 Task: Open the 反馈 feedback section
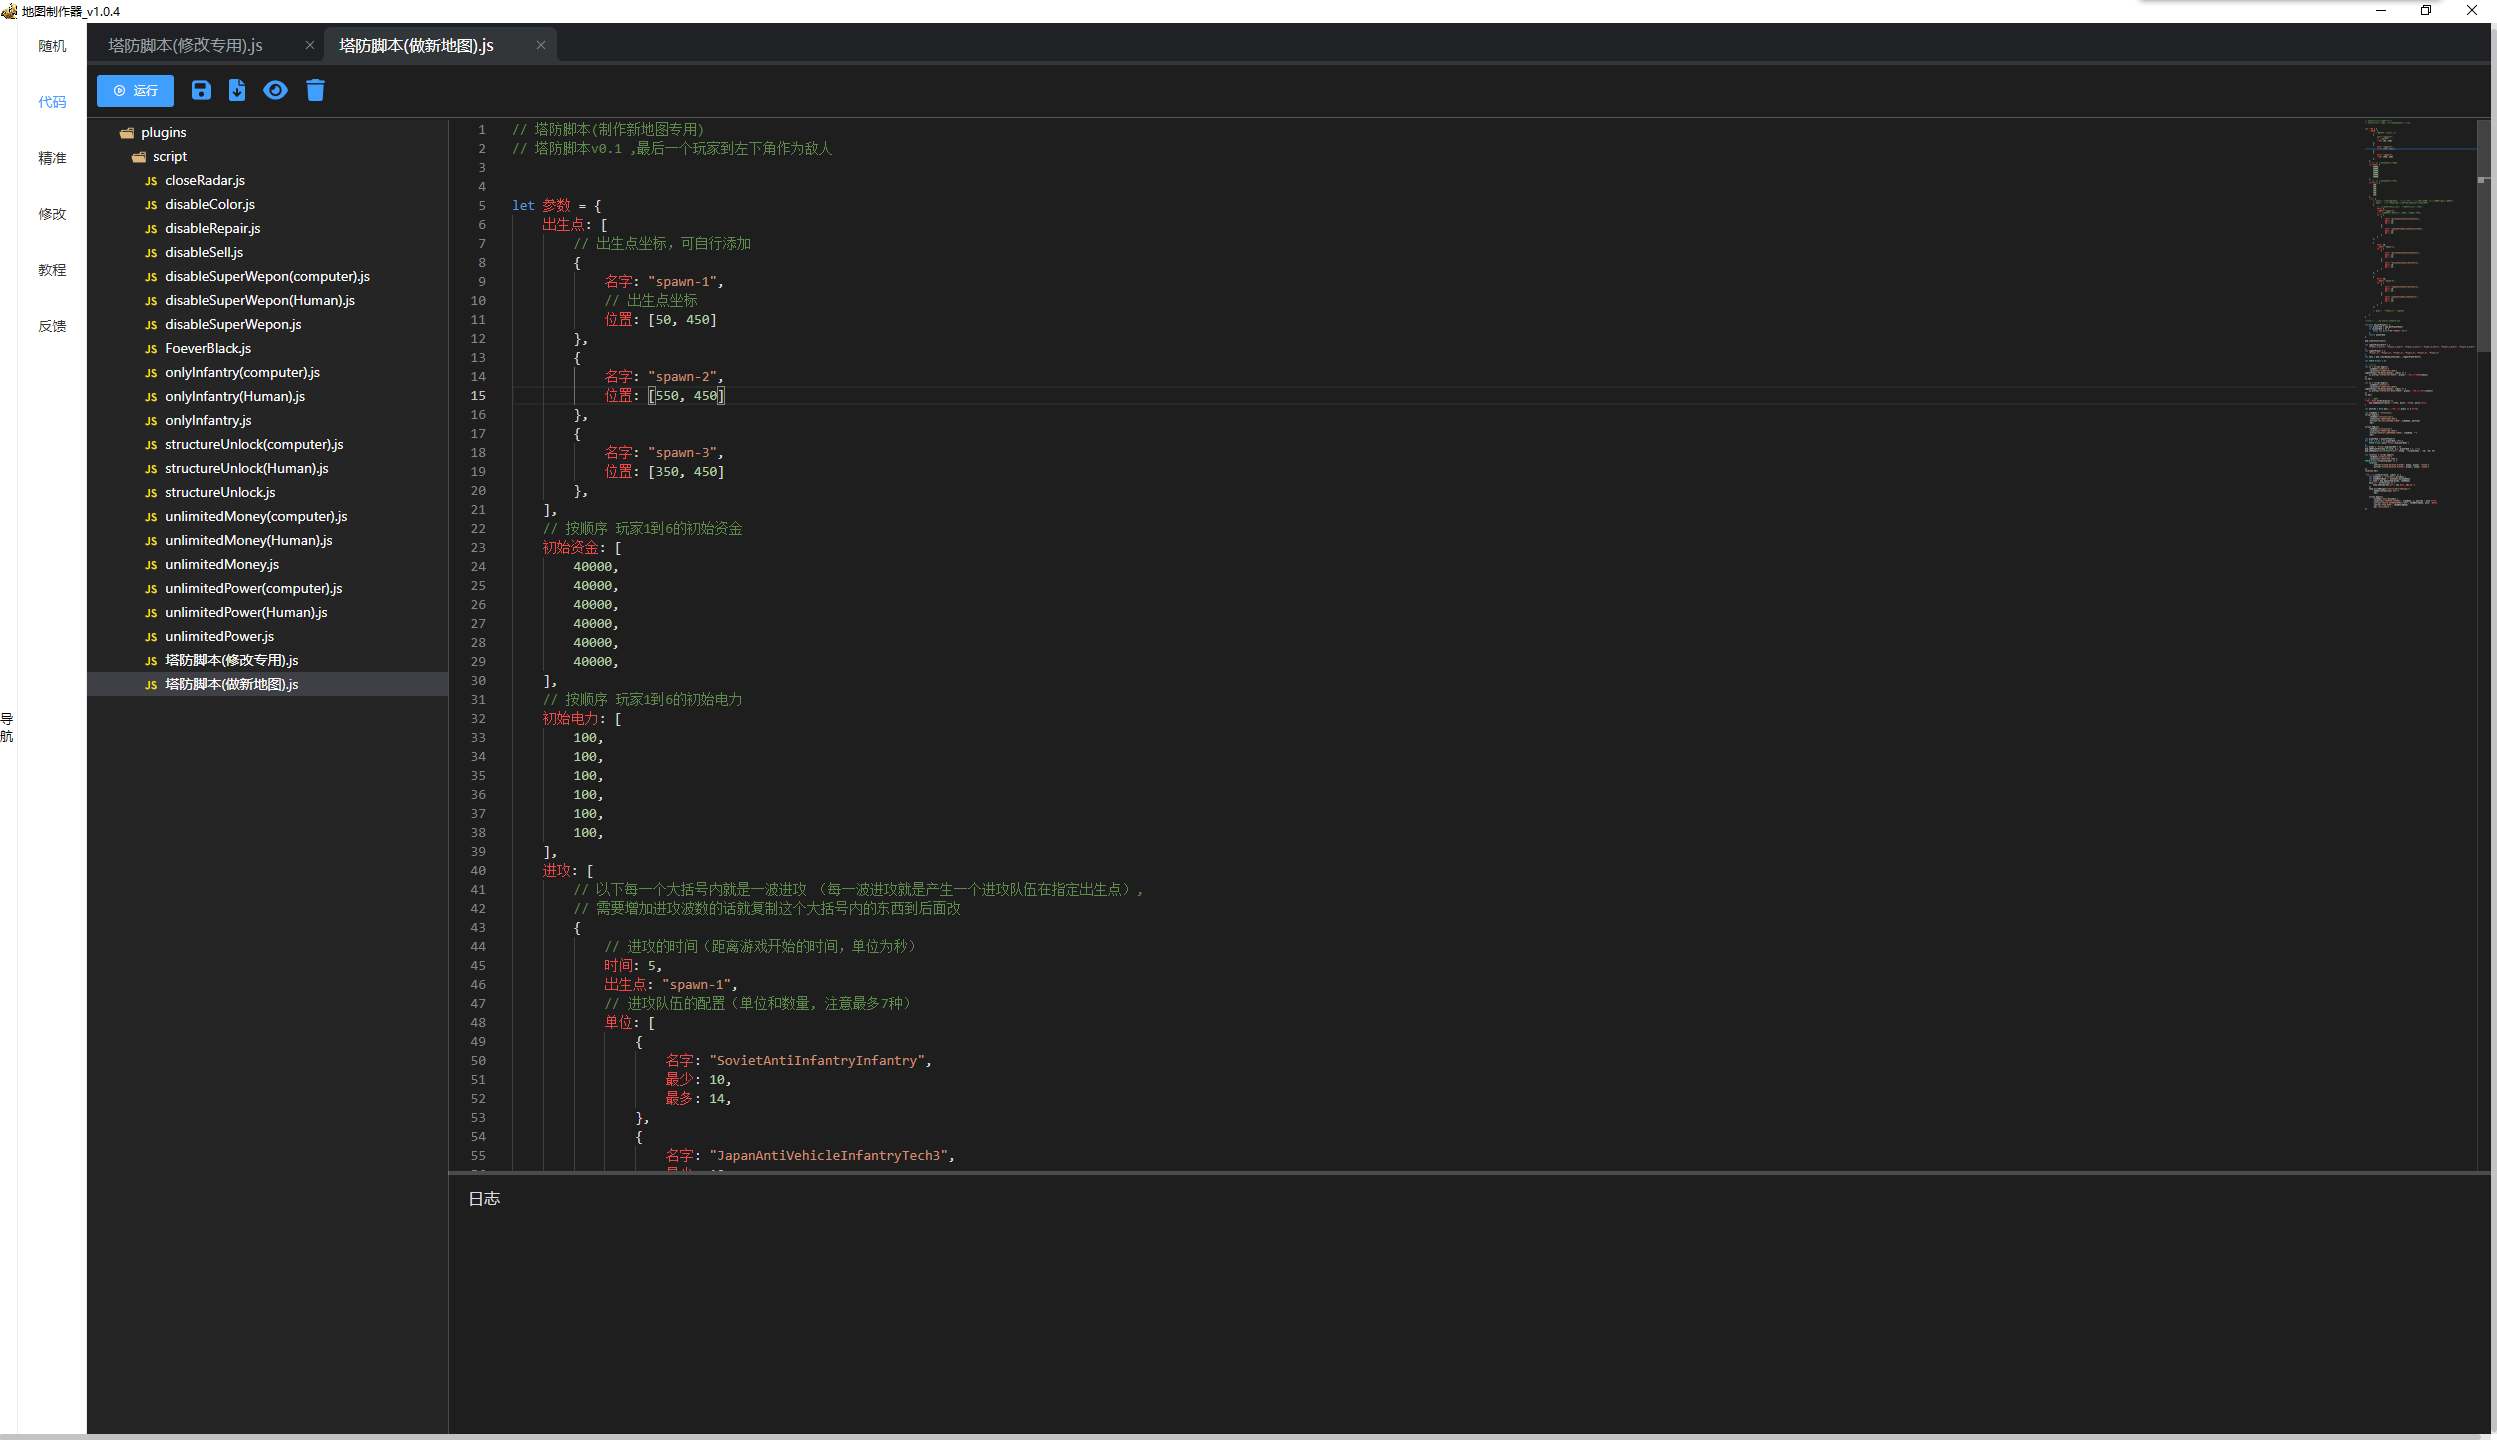coord(52,326)
